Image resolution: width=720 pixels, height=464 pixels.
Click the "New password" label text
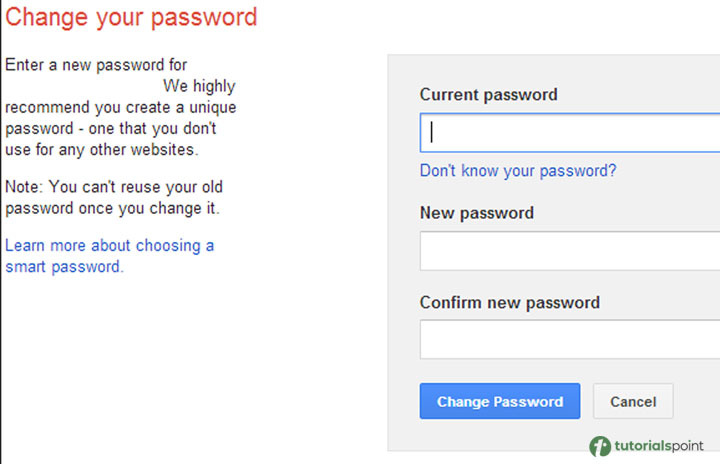[477, 213]
